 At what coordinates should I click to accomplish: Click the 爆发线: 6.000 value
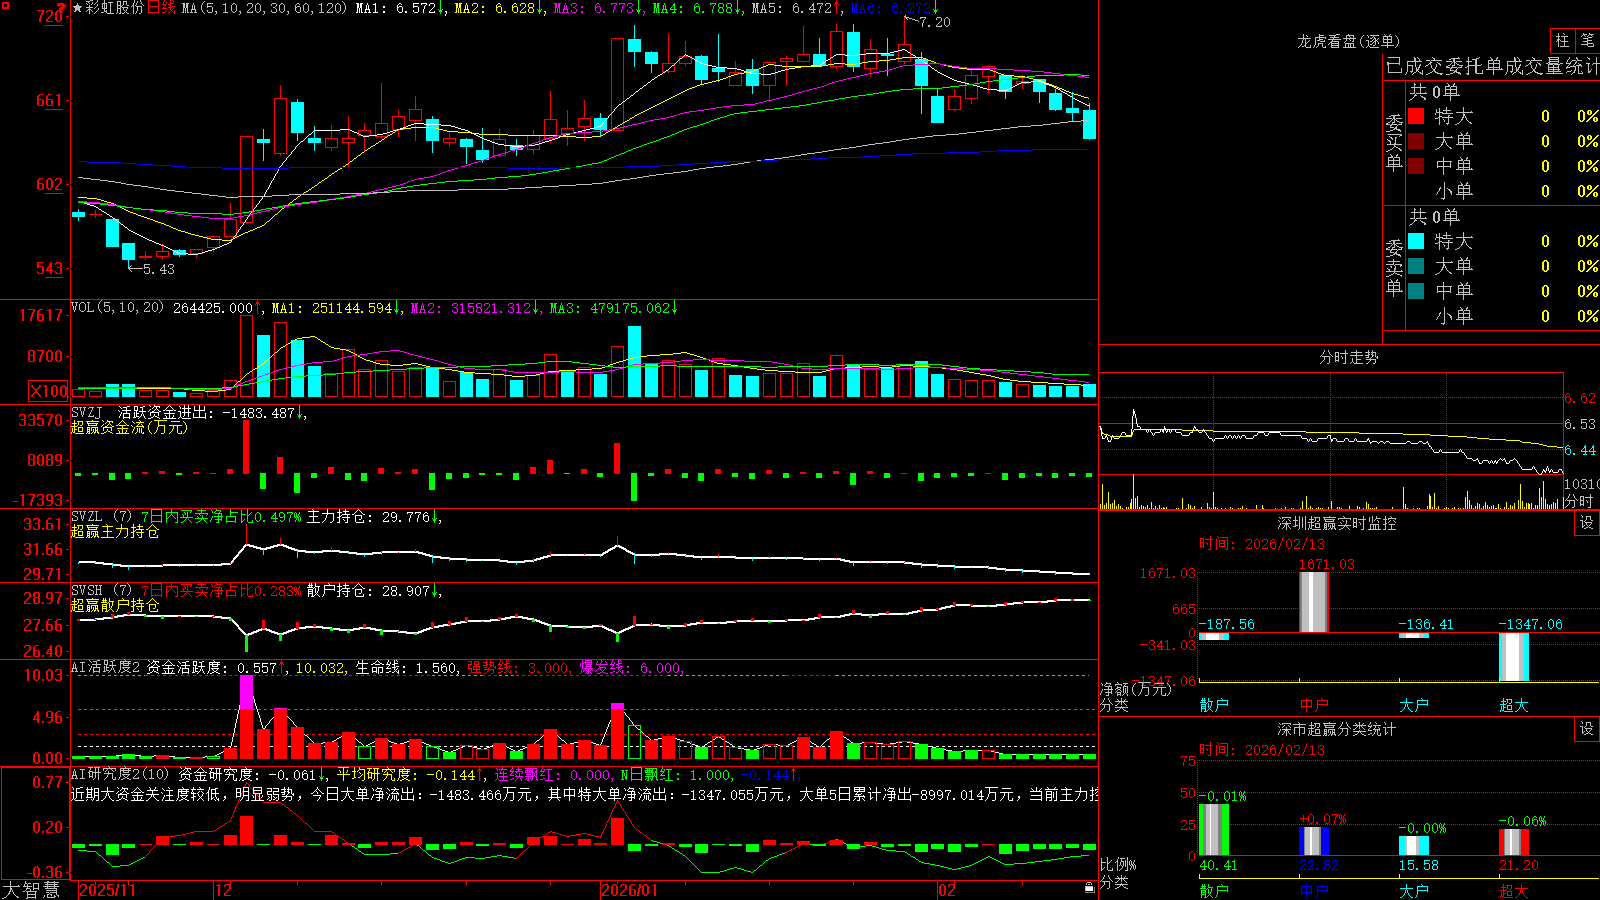click(x=630, y=667)
